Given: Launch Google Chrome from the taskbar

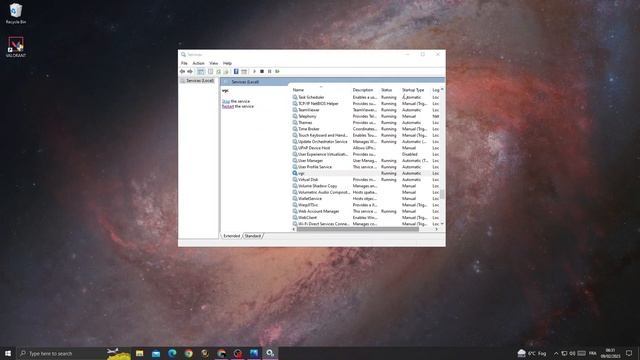Looking at the screenshot, I should (x=189, y=353).
